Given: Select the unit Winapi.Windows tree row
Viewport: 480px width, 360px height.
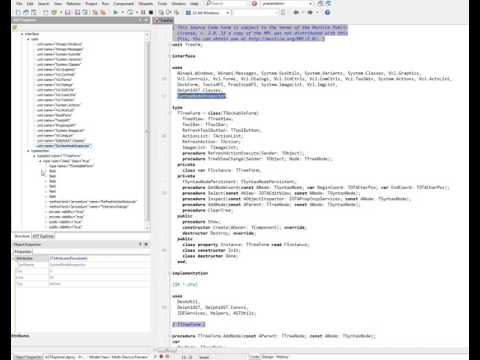Looking at the screenshot, I should 59,44.
